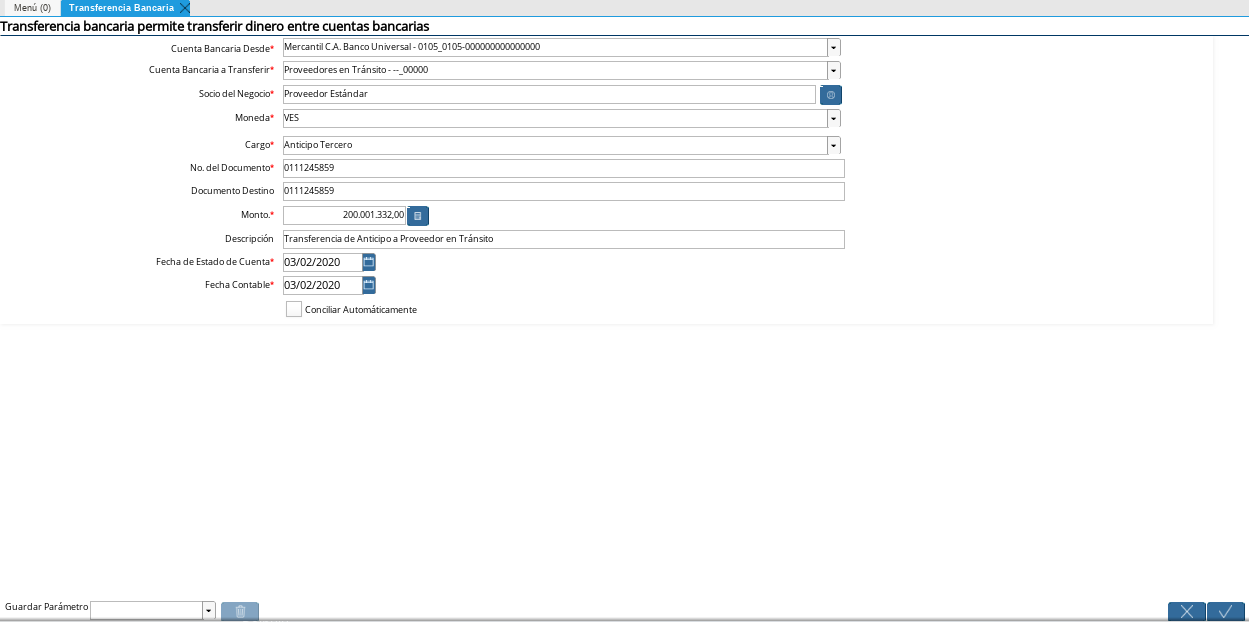Click the Descripción text field
The image size is (1249, 622).
564,239
